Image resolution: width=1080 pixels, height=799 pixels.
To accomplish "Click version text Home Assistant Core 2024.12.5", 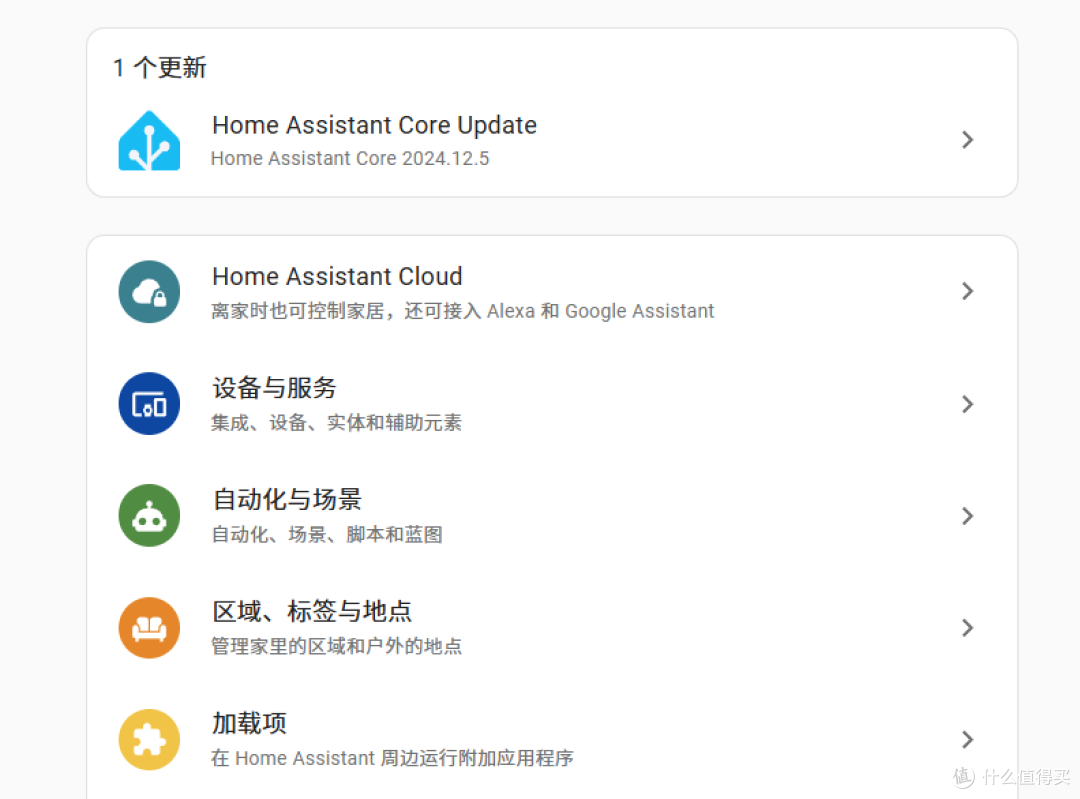I will [350, 158].
